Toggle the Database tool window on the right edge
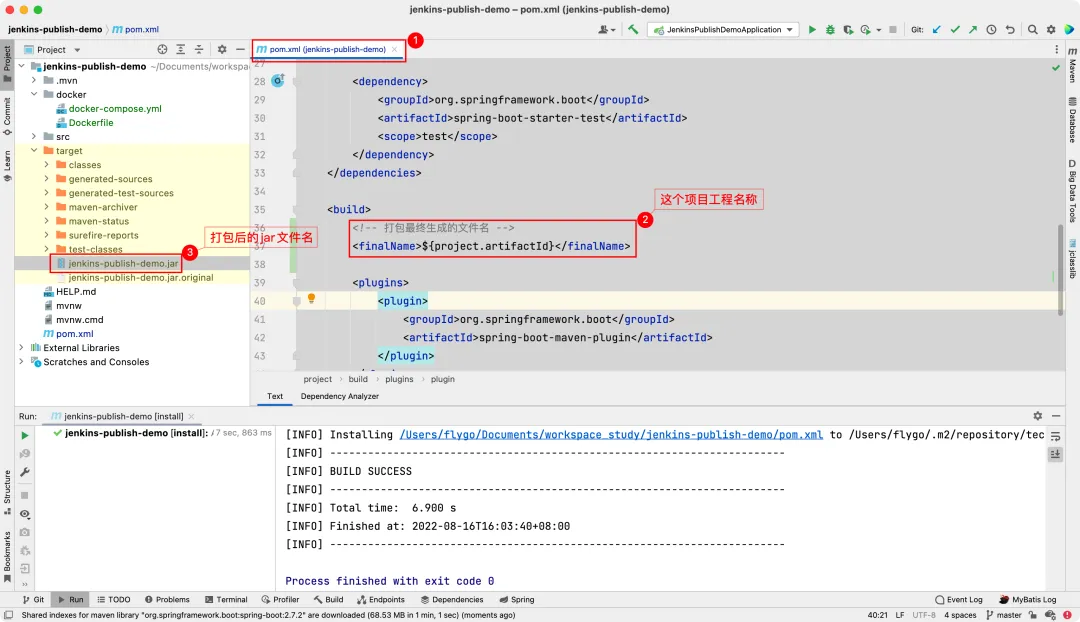The height and width of the screenshot is (622, 1080). (1072, 120)
